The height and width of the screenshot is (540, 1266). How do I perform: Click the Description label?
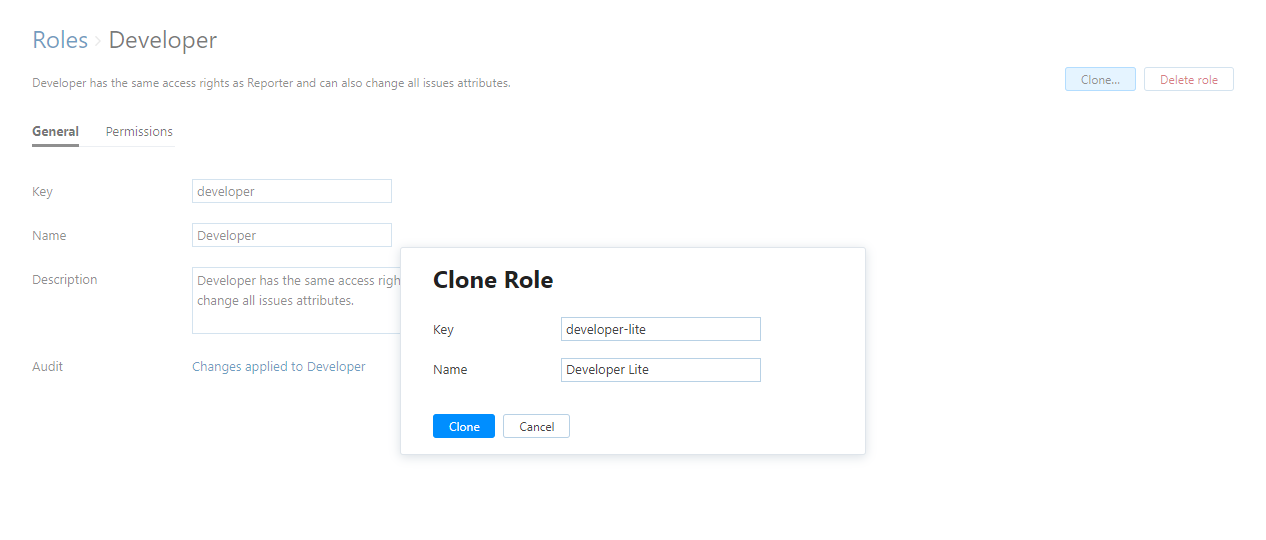[64, 280]
